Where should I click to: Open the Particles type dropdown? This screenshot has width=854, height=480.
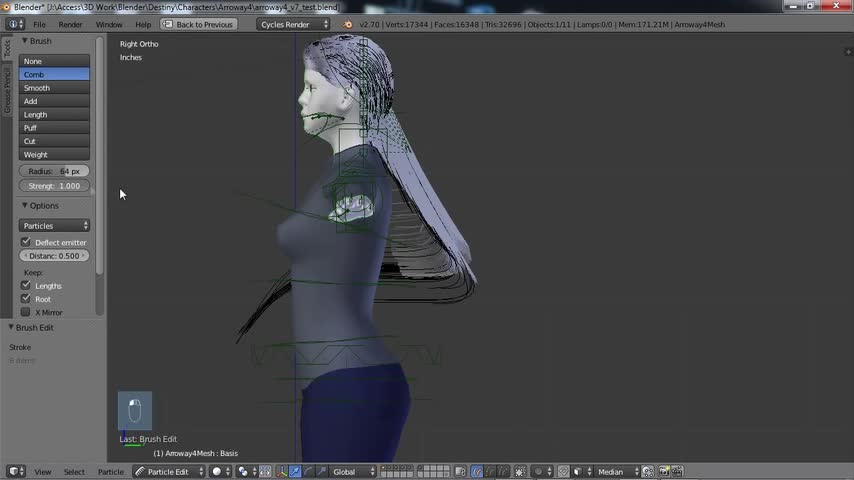(54, 226)
